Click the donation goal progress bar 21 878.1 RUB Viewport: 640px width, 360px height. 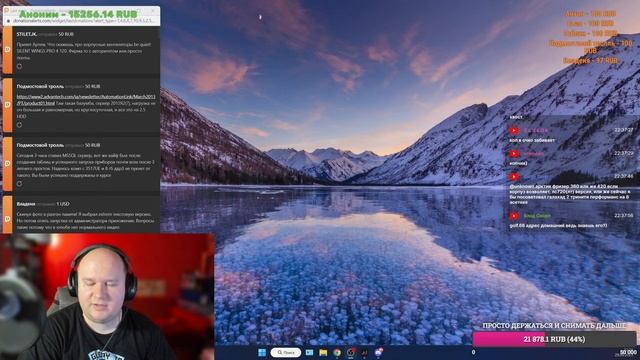(554, 339)
